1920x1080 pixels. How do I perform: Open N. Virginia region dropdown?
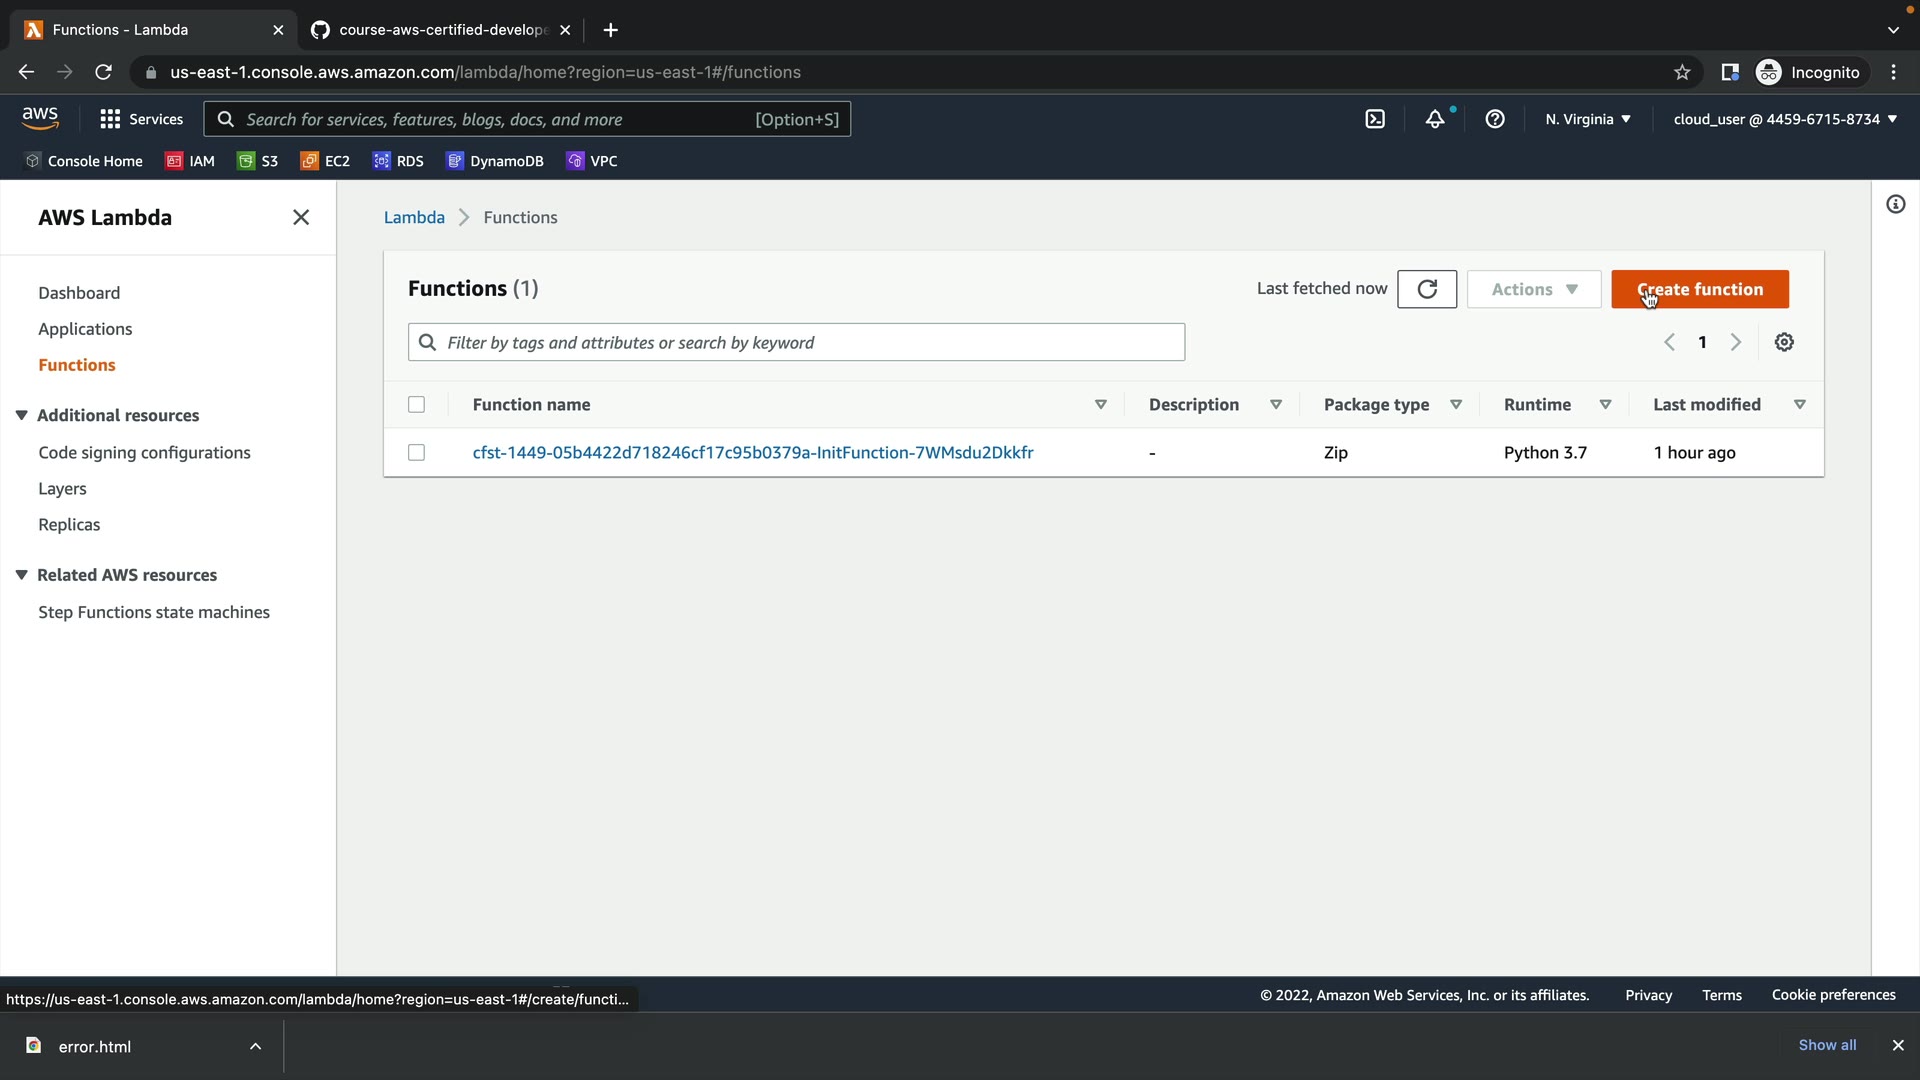click(x=1587, y=119)
